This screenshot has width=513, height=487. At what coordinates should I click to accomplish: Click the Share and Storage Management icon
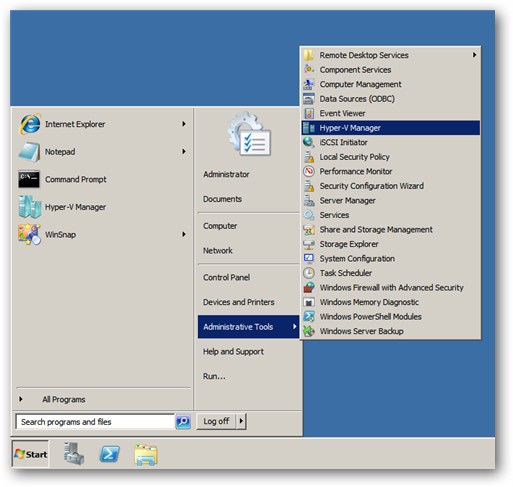point(309,230)
